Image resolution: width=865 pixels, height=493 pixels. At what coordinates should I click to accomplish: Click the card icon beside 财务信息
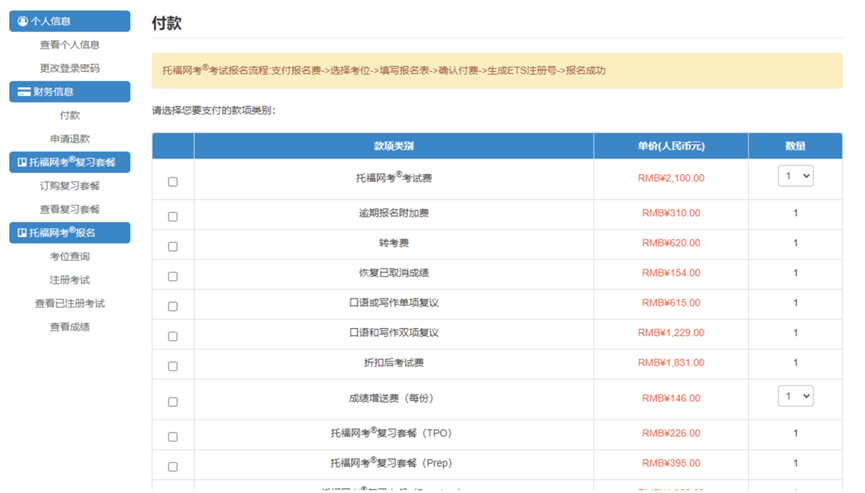(24, 92)
